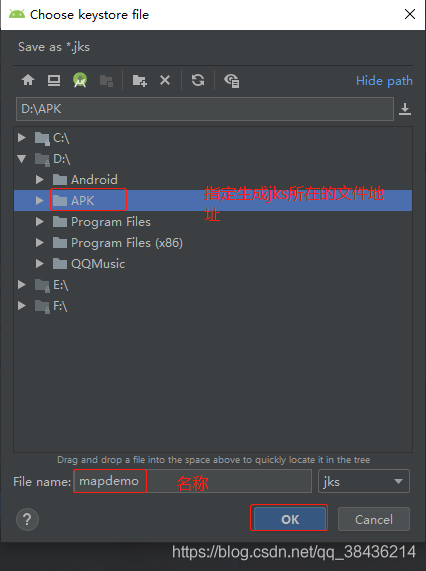Expand the Android folder arrow

click(x=40, y=179)
